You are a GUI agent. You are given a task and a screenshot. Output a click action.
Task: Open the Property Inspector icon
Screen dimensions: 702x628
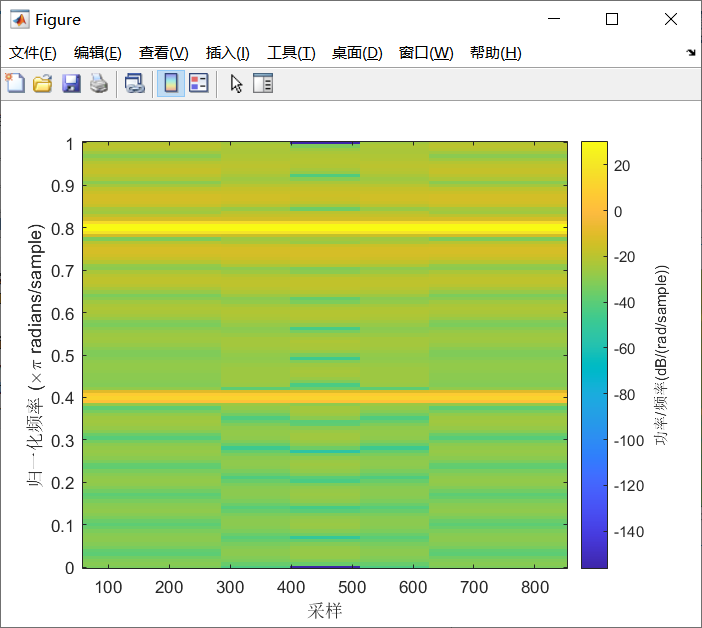coord(263,84)
